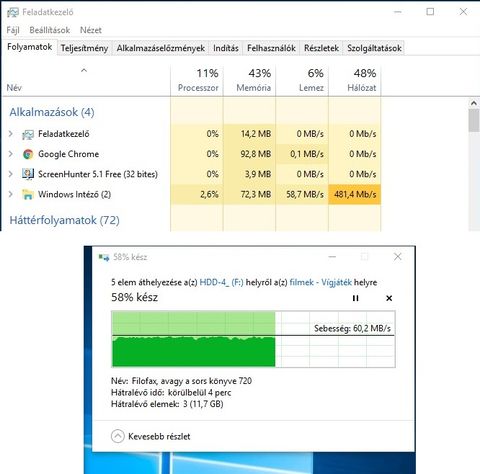Open the filmek - Vígjáték destination link
The height and width of the screenshot is (474, 480).
point(321,283)
